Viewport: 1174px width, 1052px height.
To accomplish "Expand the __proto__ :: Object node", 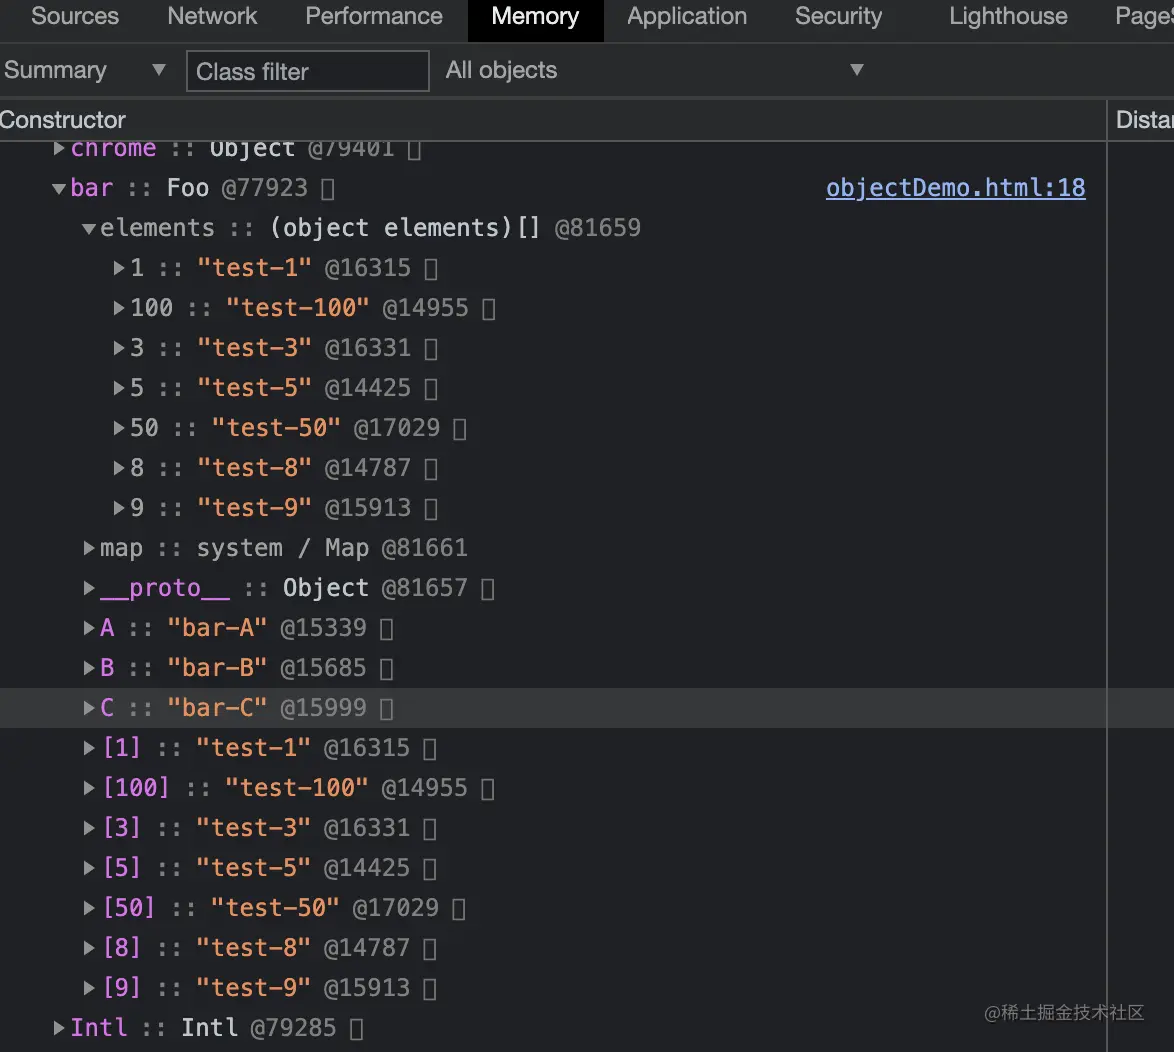I will tap(88, 589).
